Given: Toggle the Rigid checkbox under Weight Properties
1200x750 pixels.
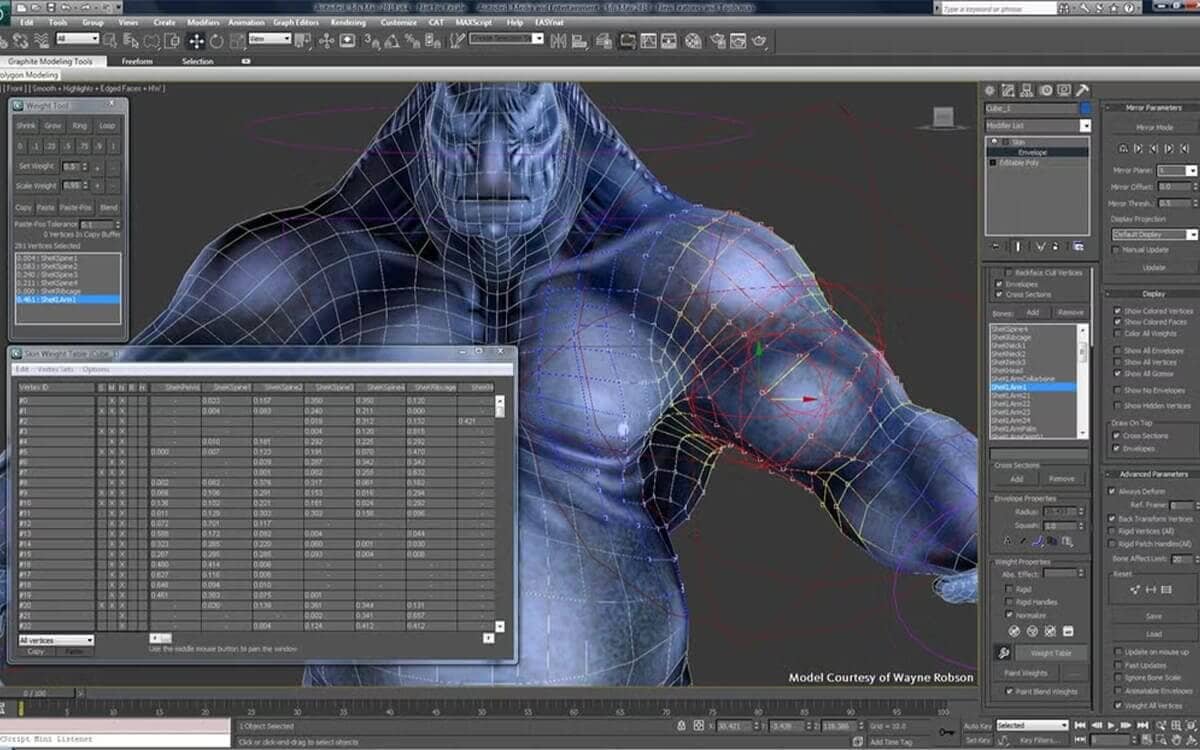Looking at the screenshot, I should point(1008,588).
